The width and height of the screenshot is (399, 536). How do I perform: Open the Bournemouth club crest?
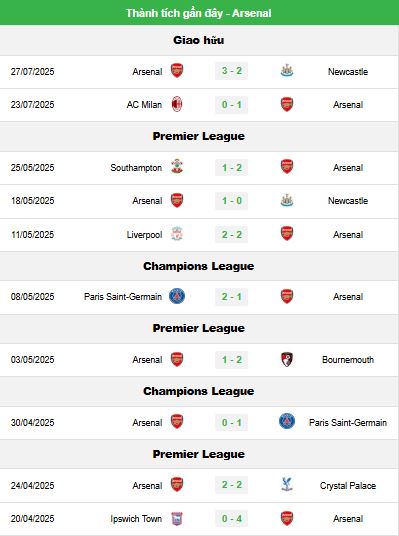[287, 359]
